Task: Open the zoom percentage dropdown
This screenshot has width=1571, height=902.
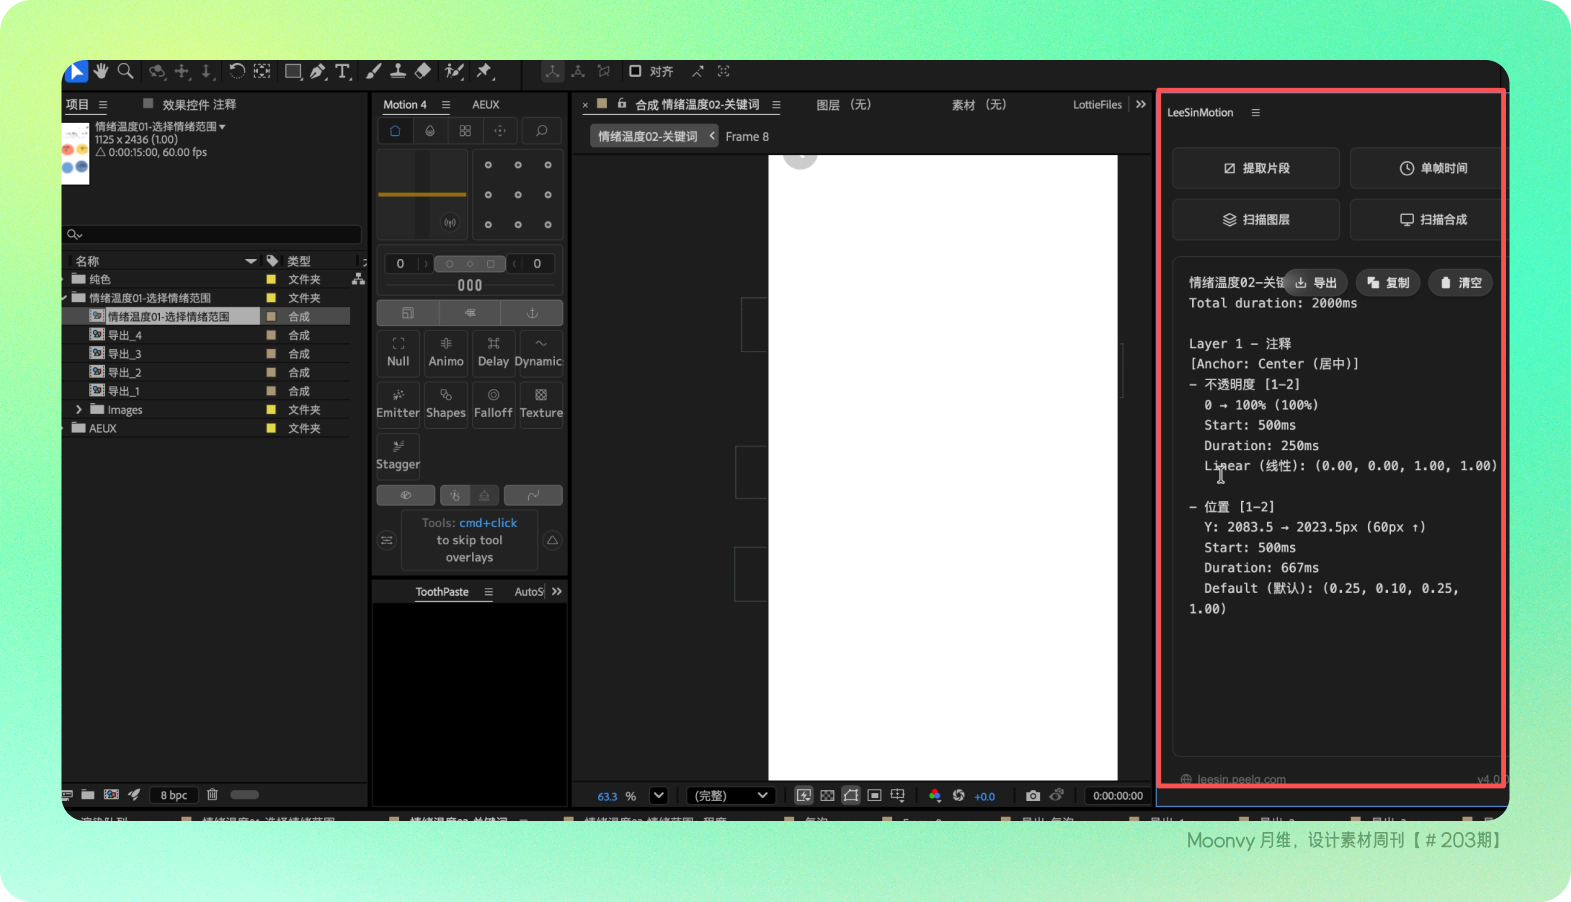Action: click(x=658, y=796)
